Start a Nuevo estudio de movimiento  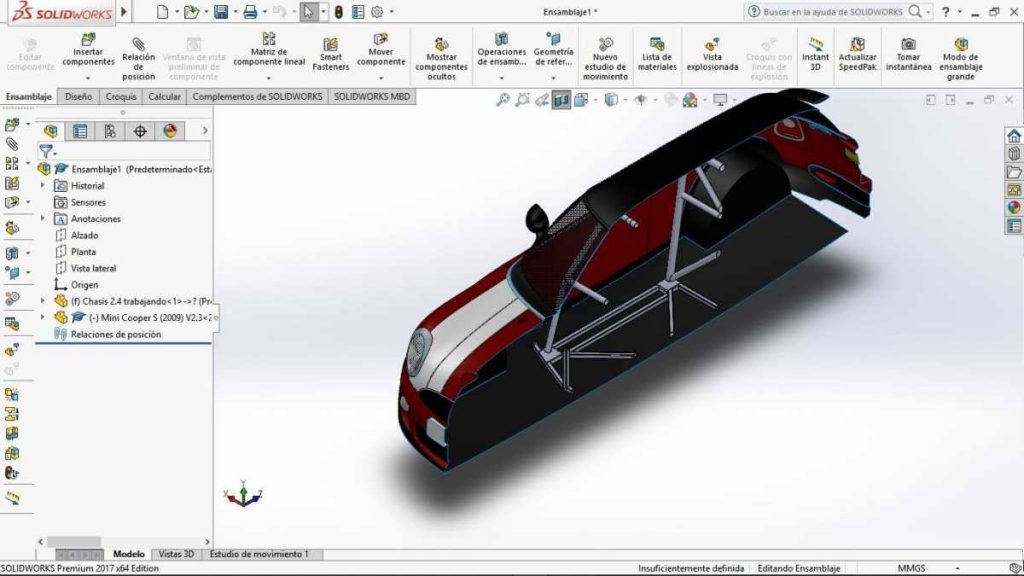605,58
